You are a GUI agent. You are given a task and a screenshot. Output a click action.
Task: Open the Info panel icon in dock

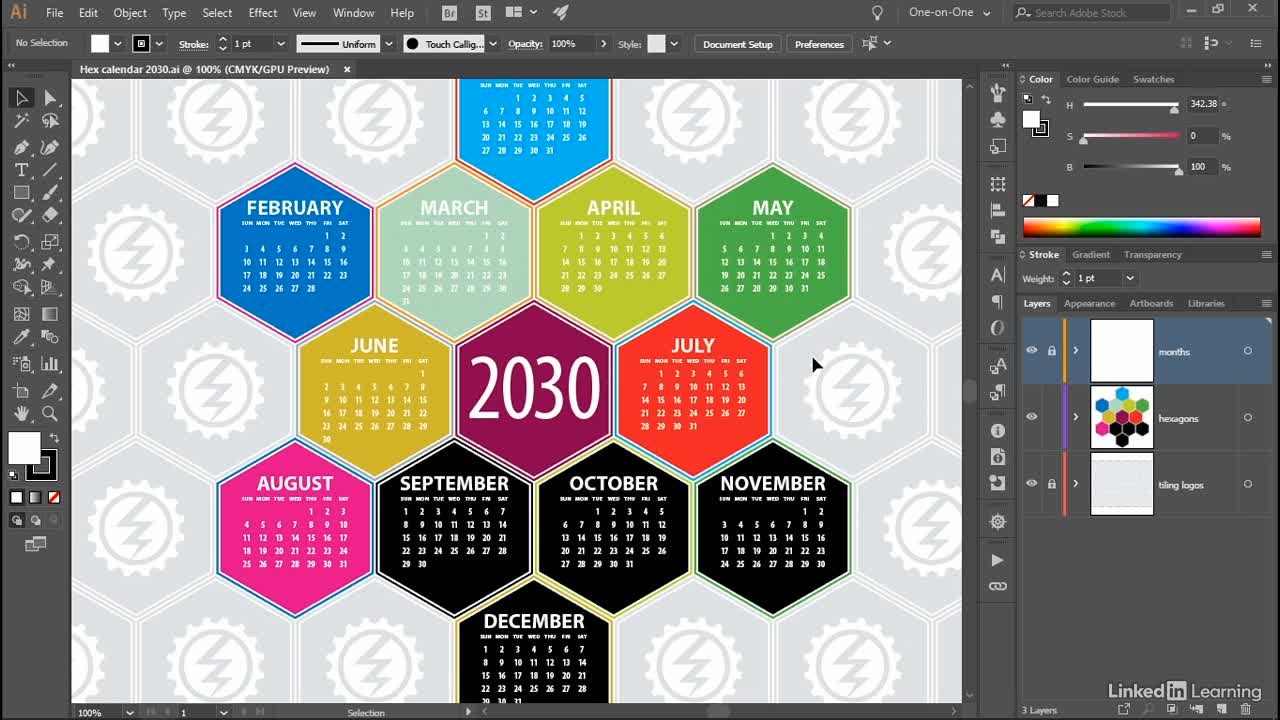pyautogui.click(x=997, y=431)
